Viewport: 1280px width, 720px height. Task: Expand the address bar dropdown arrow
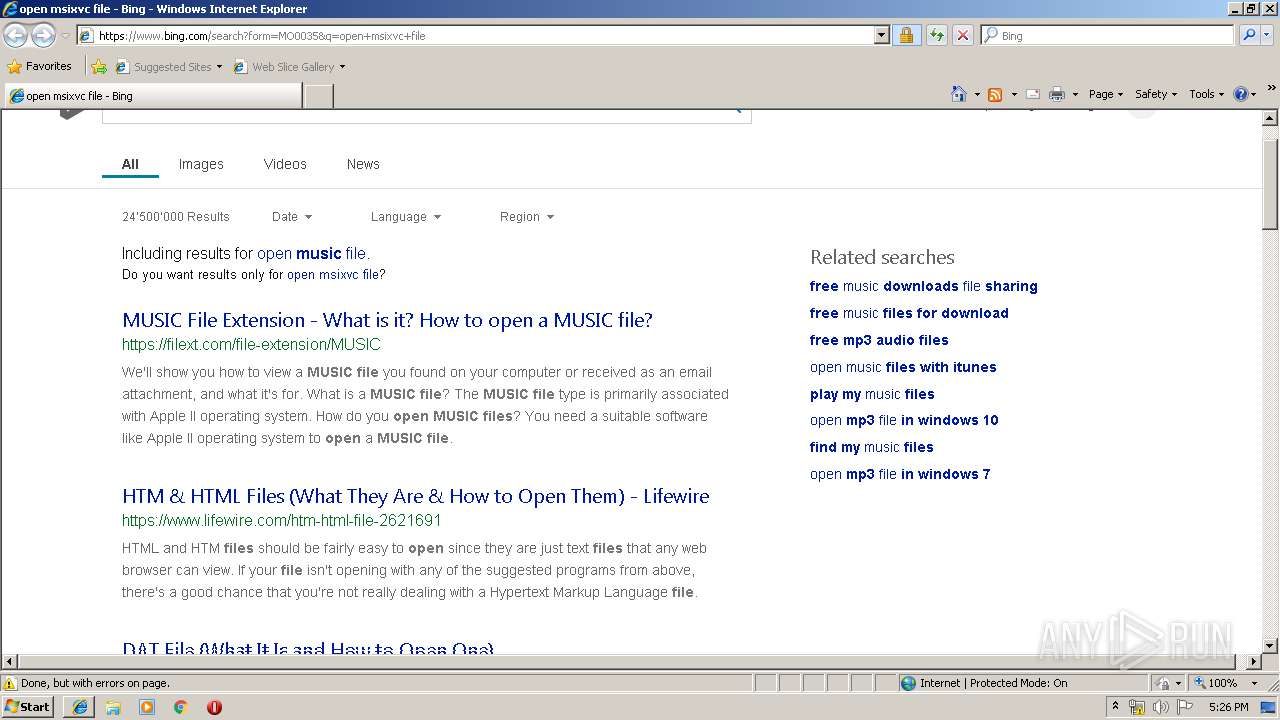click(x=881, y=35)
